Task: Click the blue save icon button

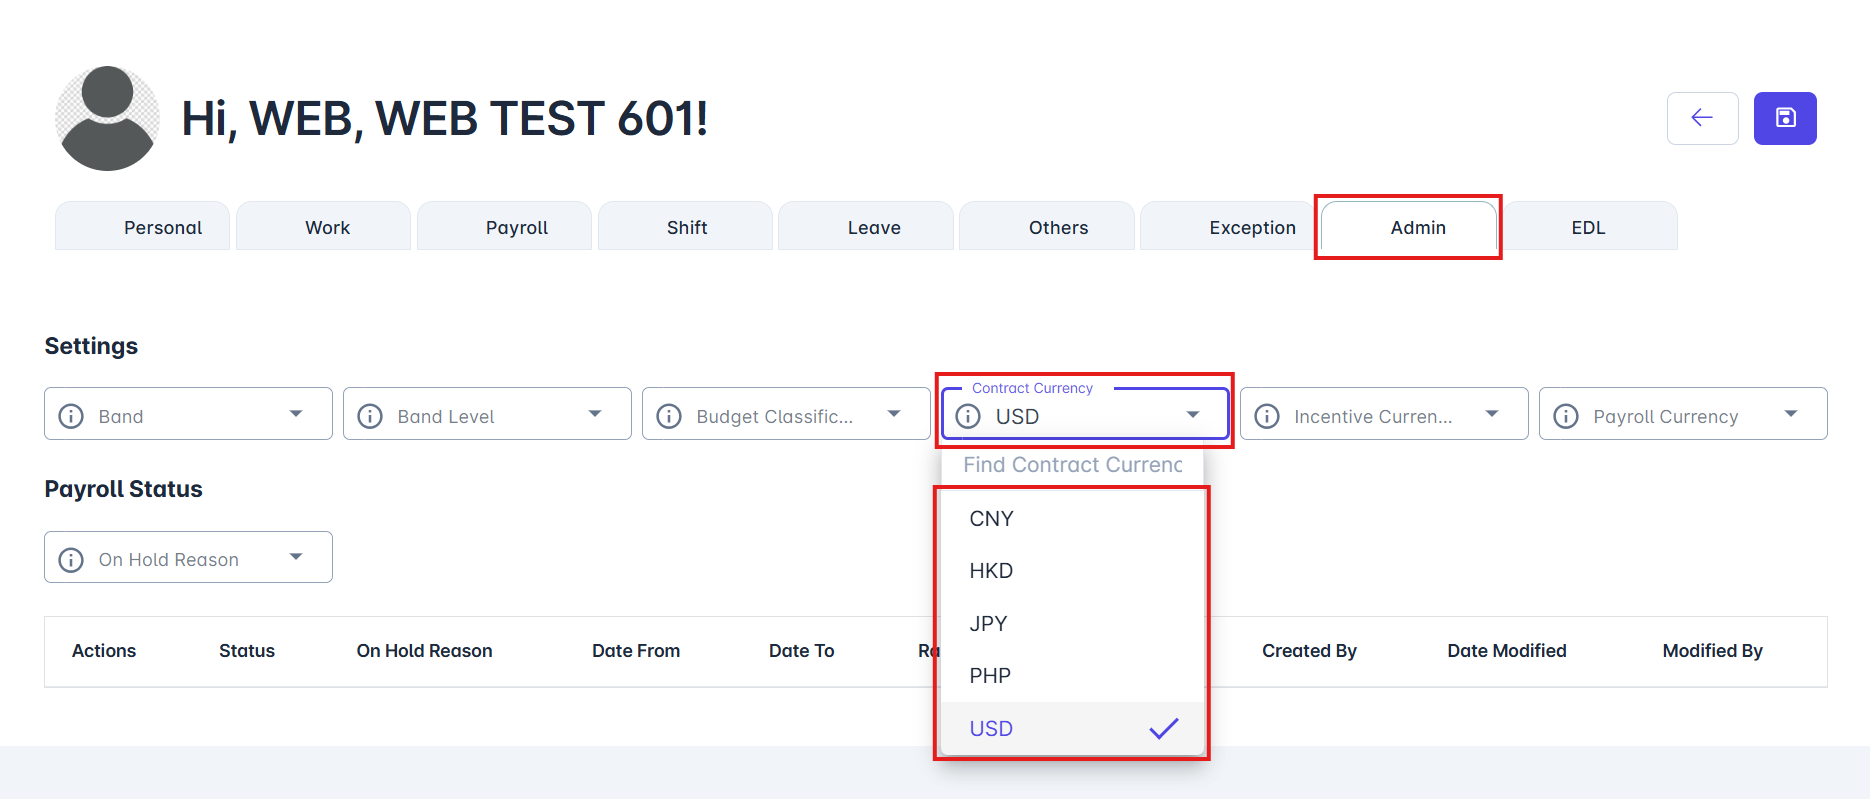Action: [1785, 118]
